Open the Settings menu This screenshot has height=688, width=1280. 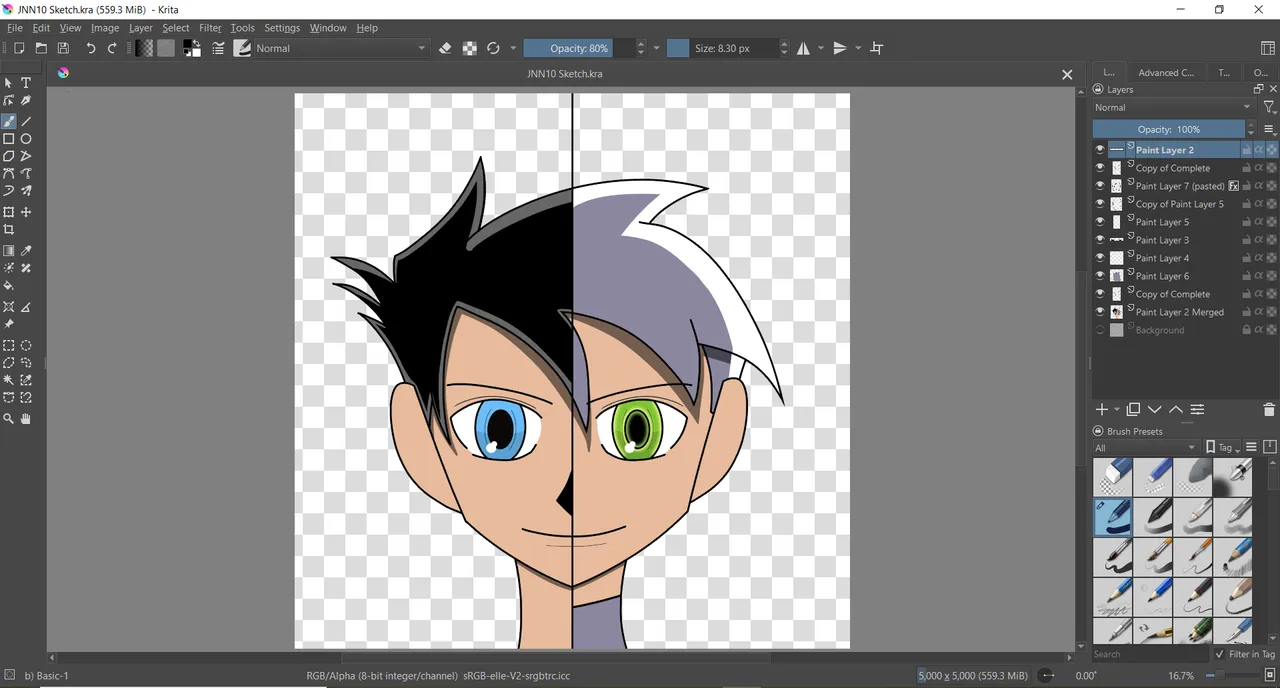(282, 28)
